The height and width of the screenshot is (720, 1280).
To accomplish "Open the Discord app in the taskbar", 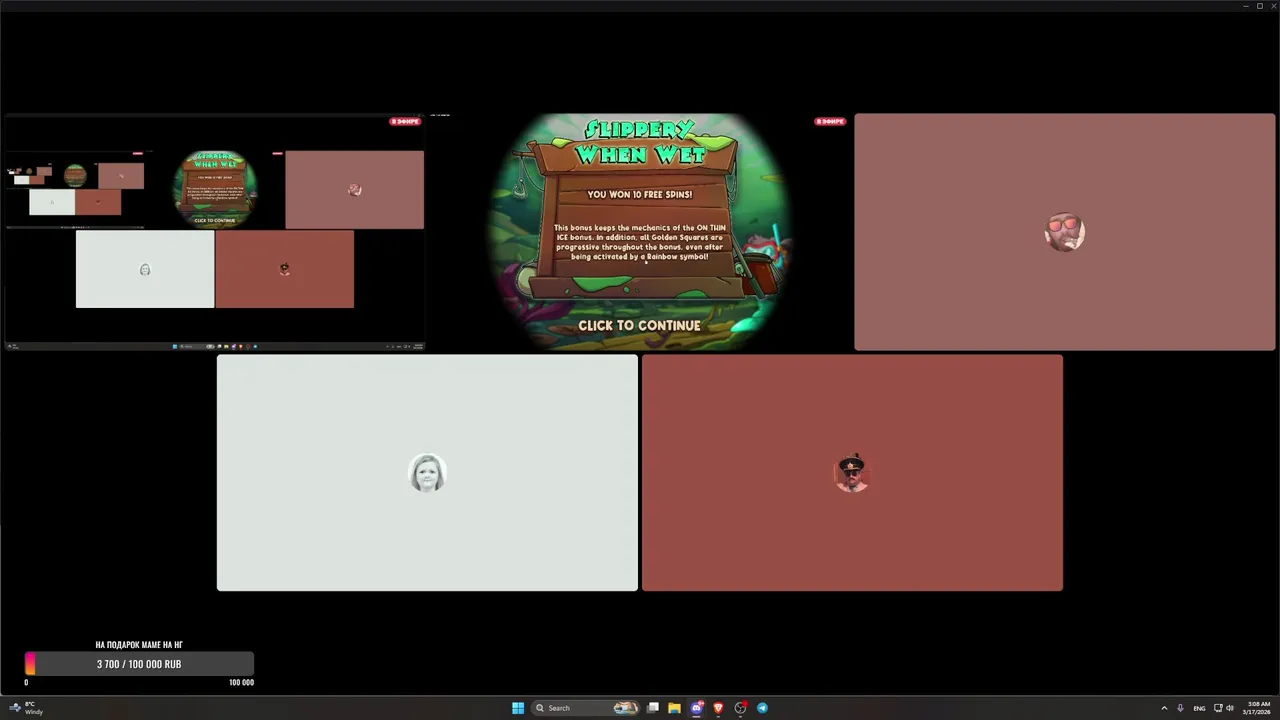I will (x=697, y=708).
